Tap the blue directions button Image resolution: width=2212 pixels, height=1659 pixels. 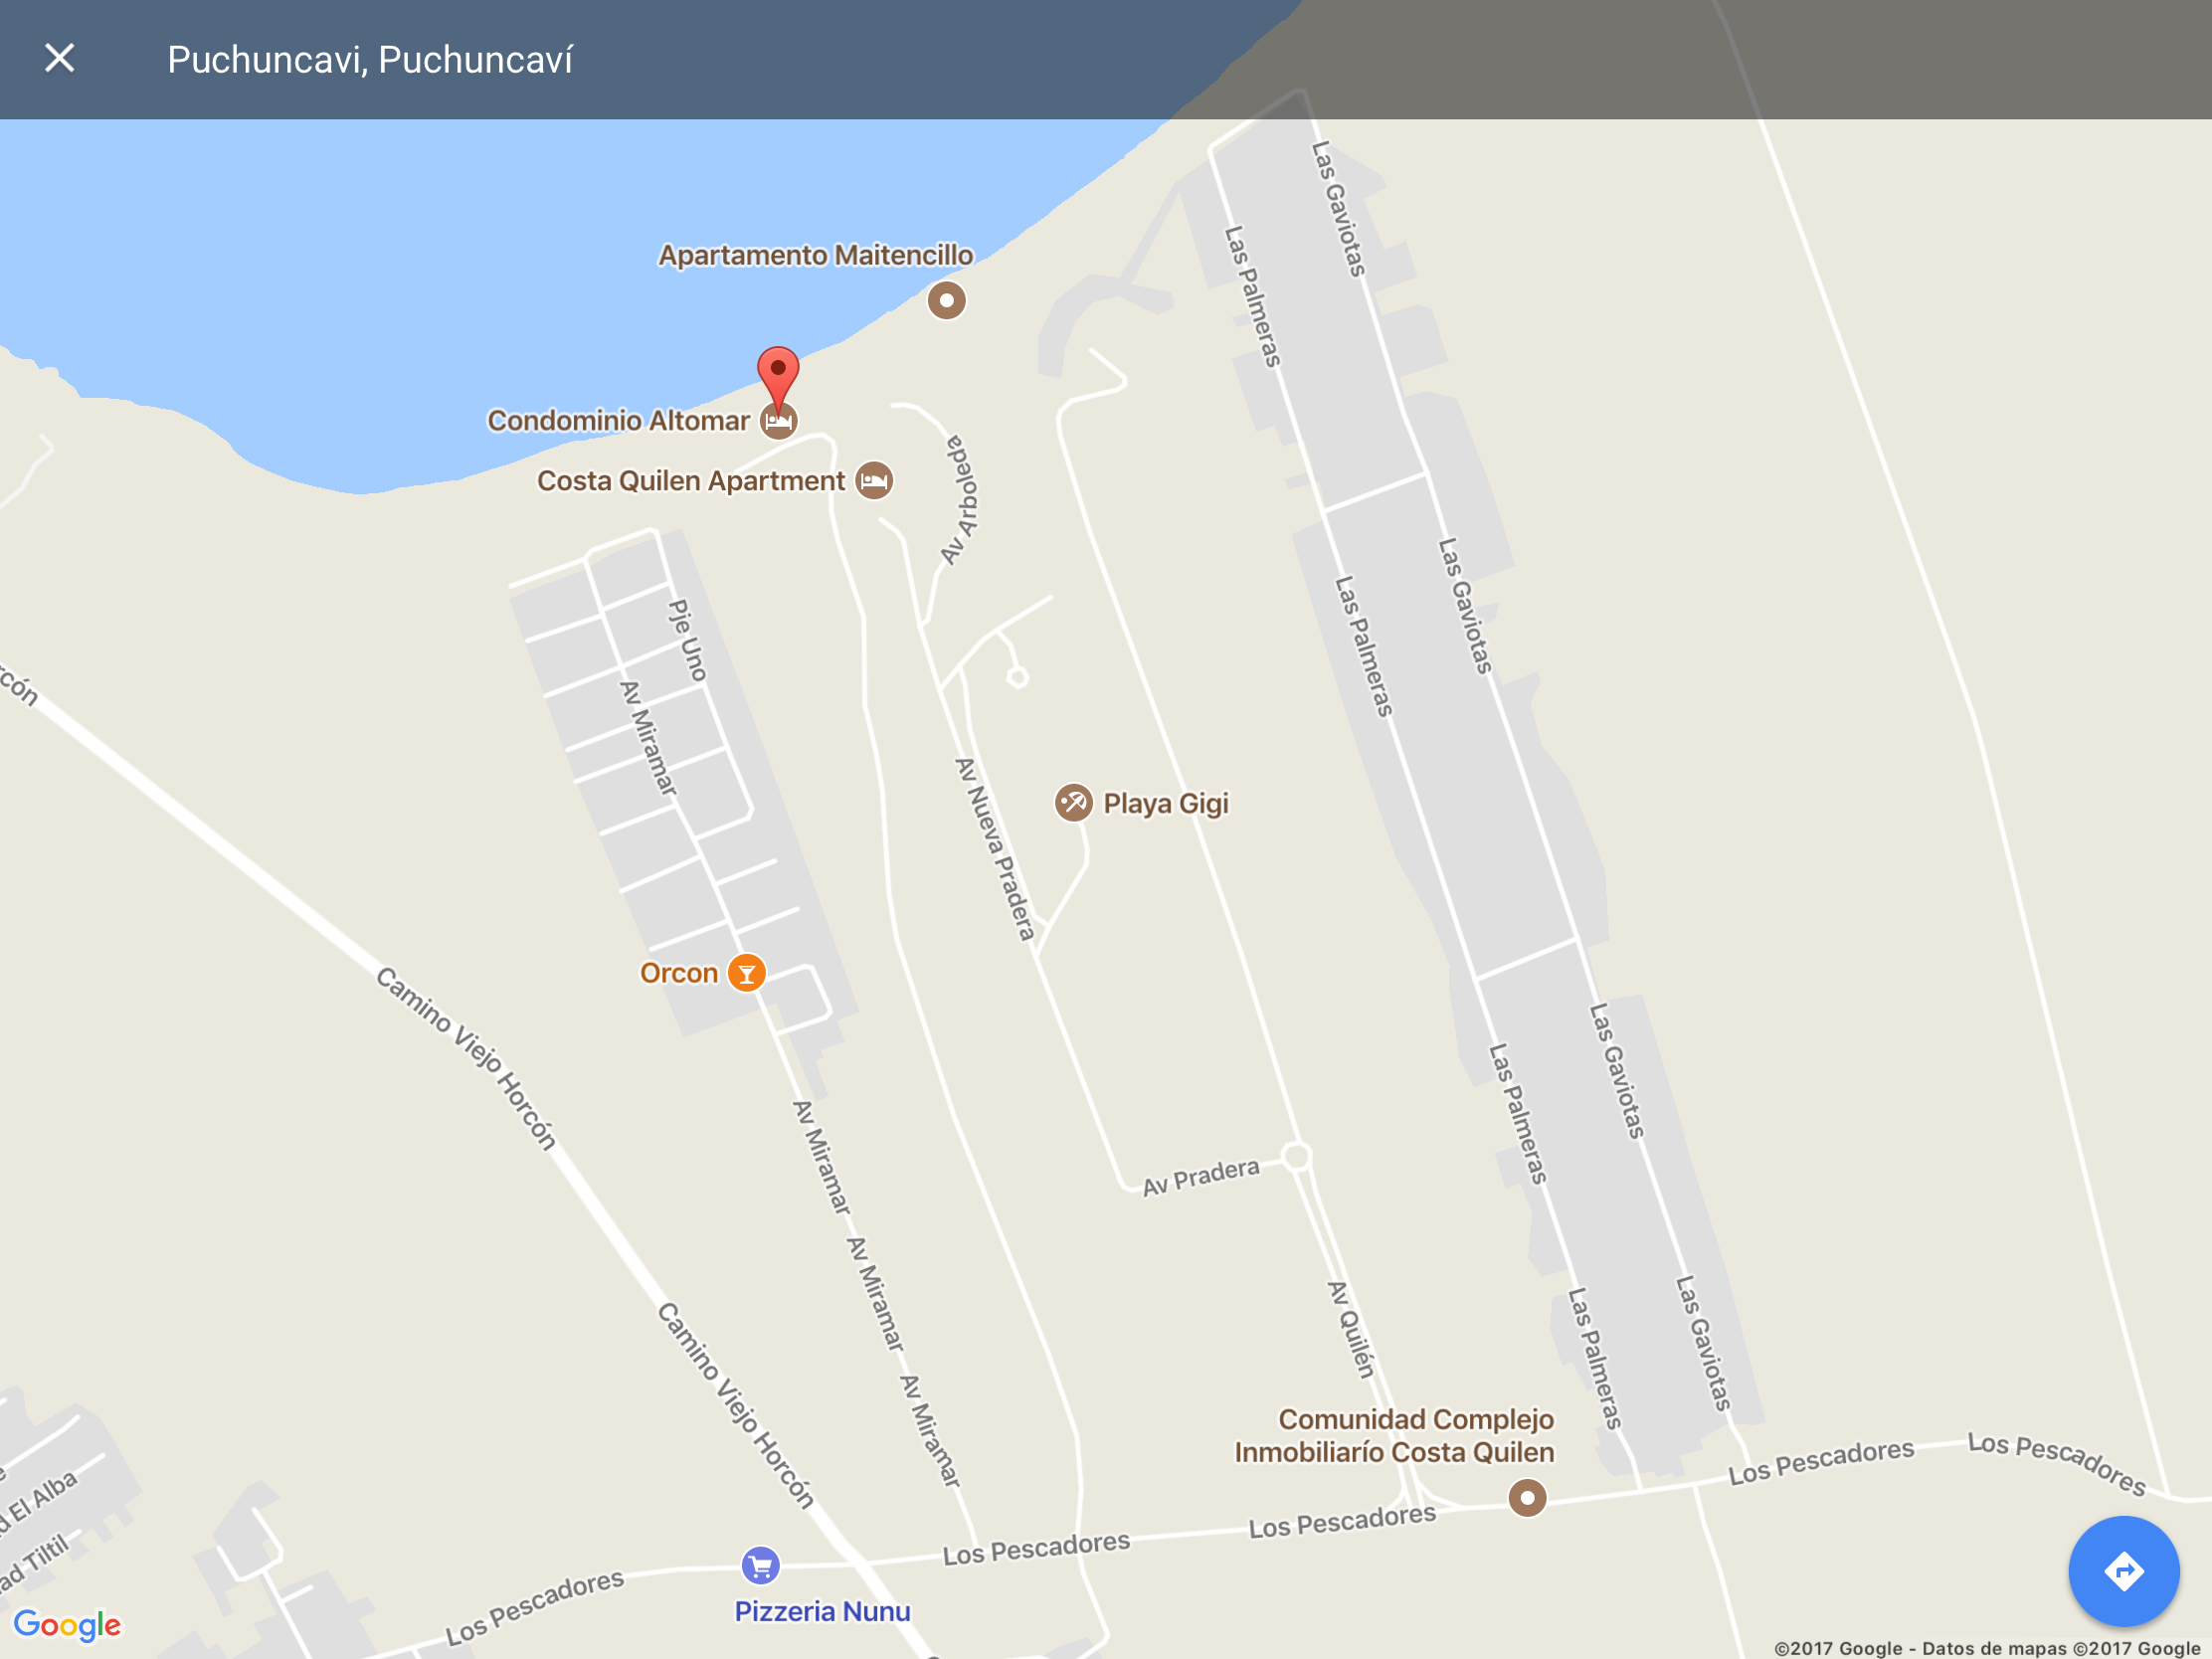click(2123, 1571)
